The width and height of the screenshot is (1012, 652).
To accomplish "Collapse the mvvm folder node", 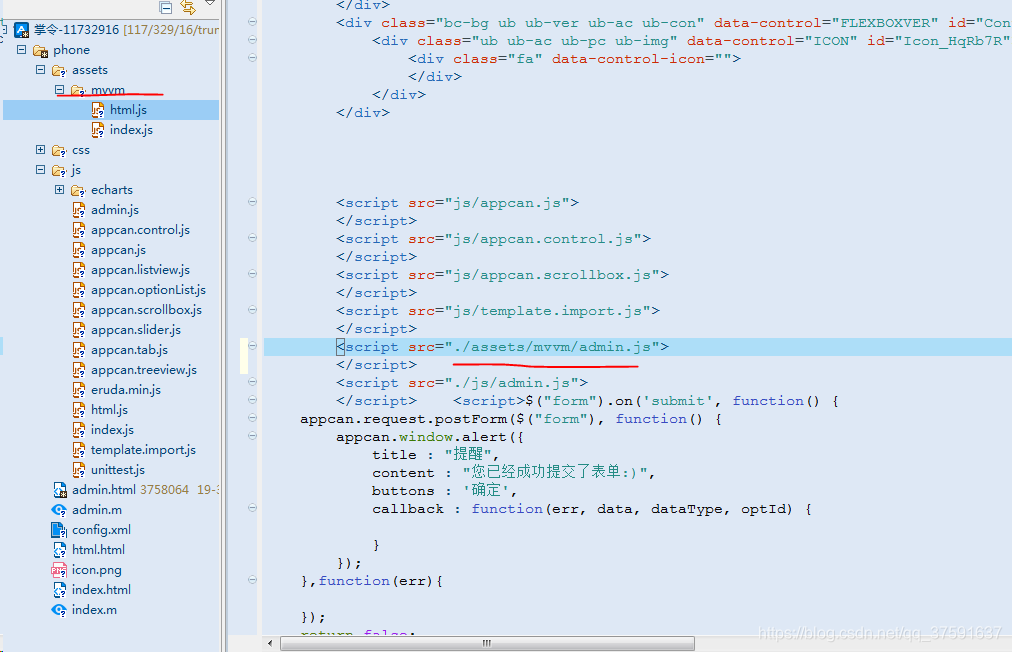I will (x=59, y=90).
